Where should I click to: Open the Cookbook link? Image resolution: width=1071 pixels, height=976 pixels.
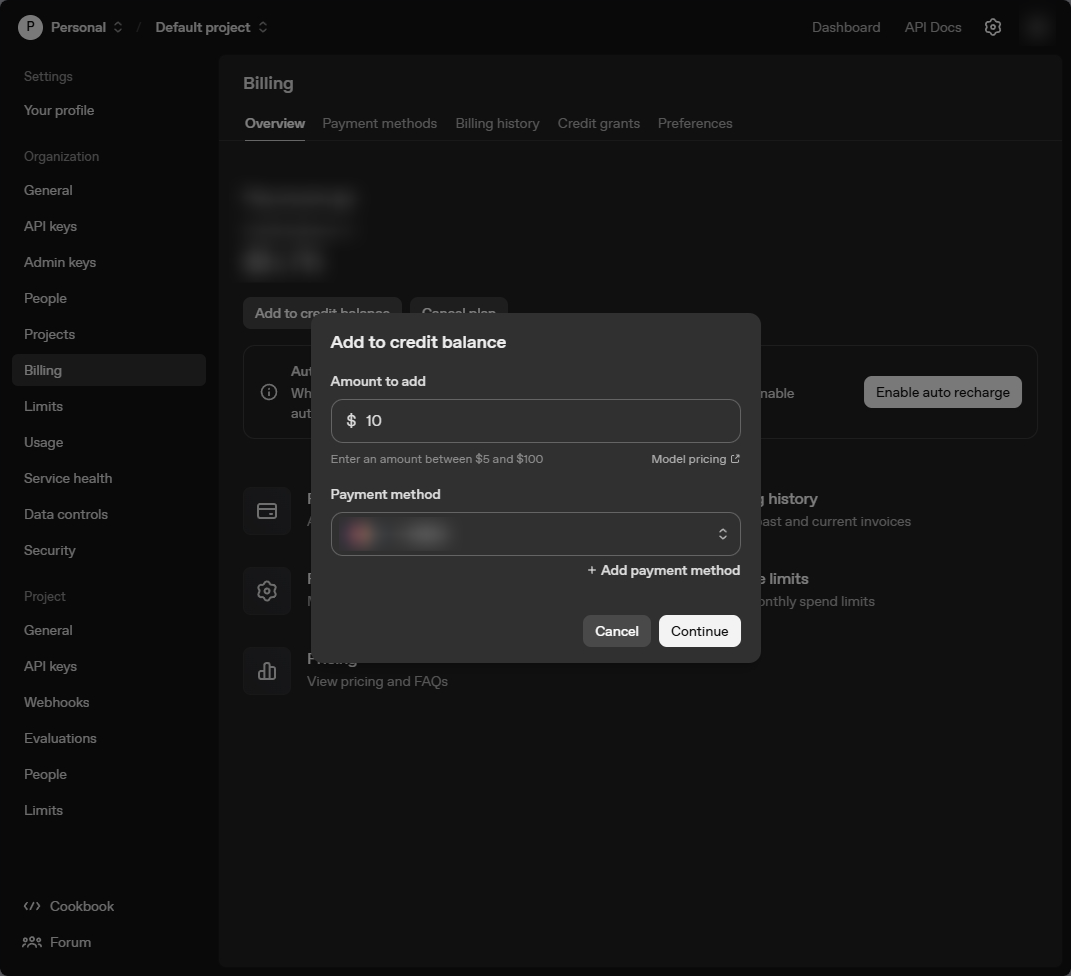[x=81, y=906]
